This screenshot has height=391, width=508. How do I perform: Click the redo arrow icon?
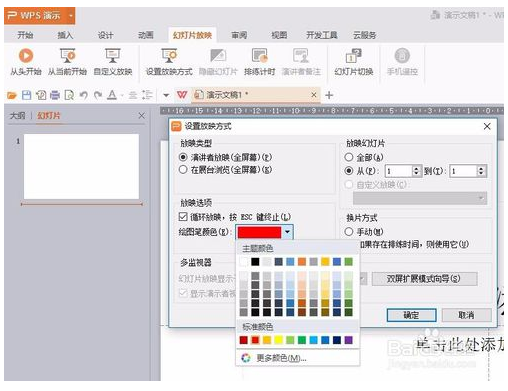click(98, 95)
